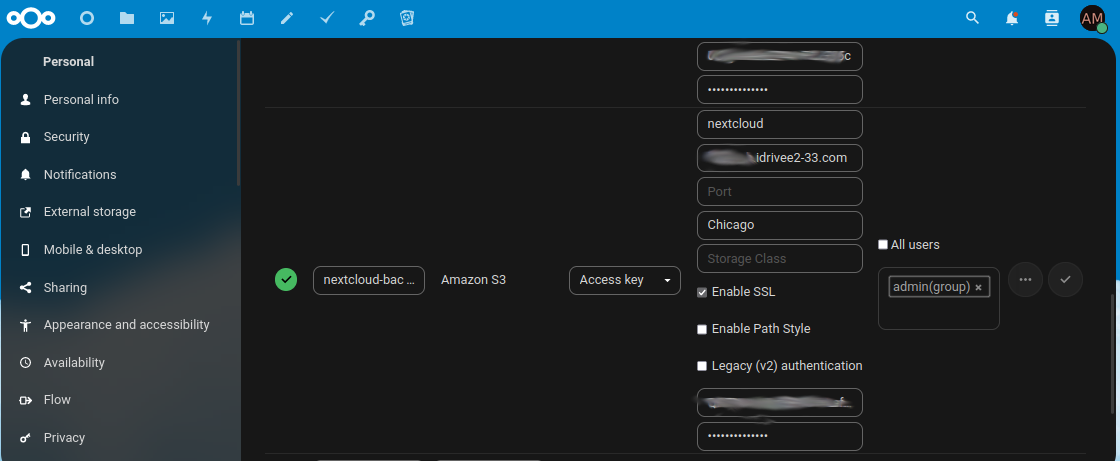
Task: Click the search magnifier icon
Action: (x=972, y=18)
